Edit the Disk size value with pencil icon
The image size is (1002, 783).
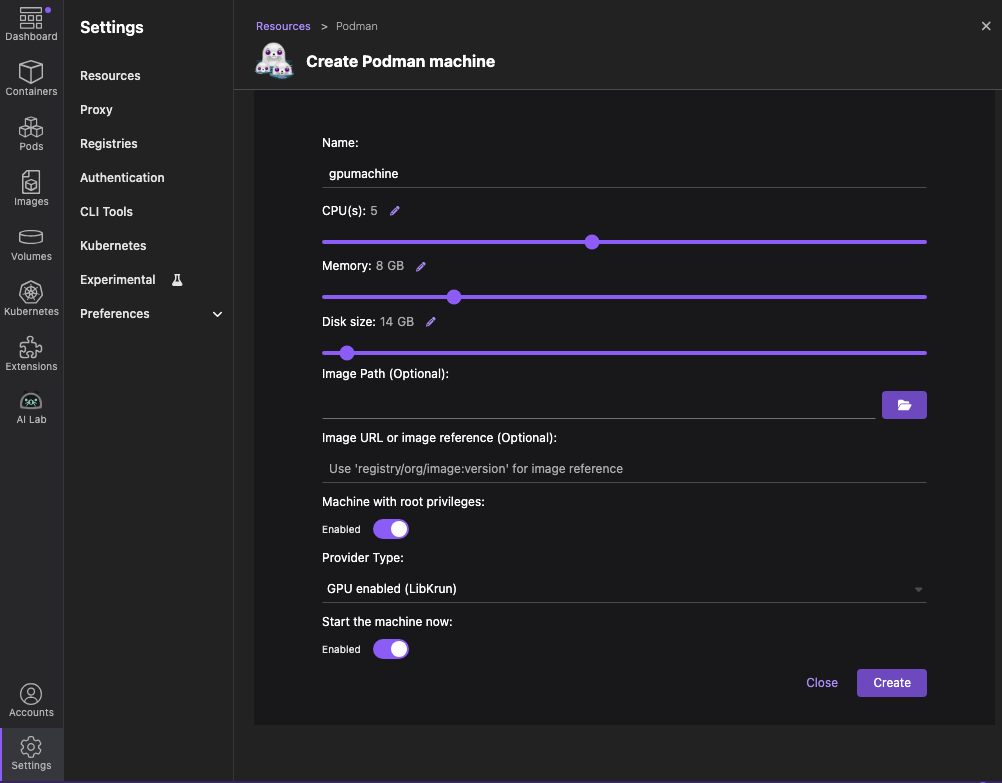click(431, 322)
